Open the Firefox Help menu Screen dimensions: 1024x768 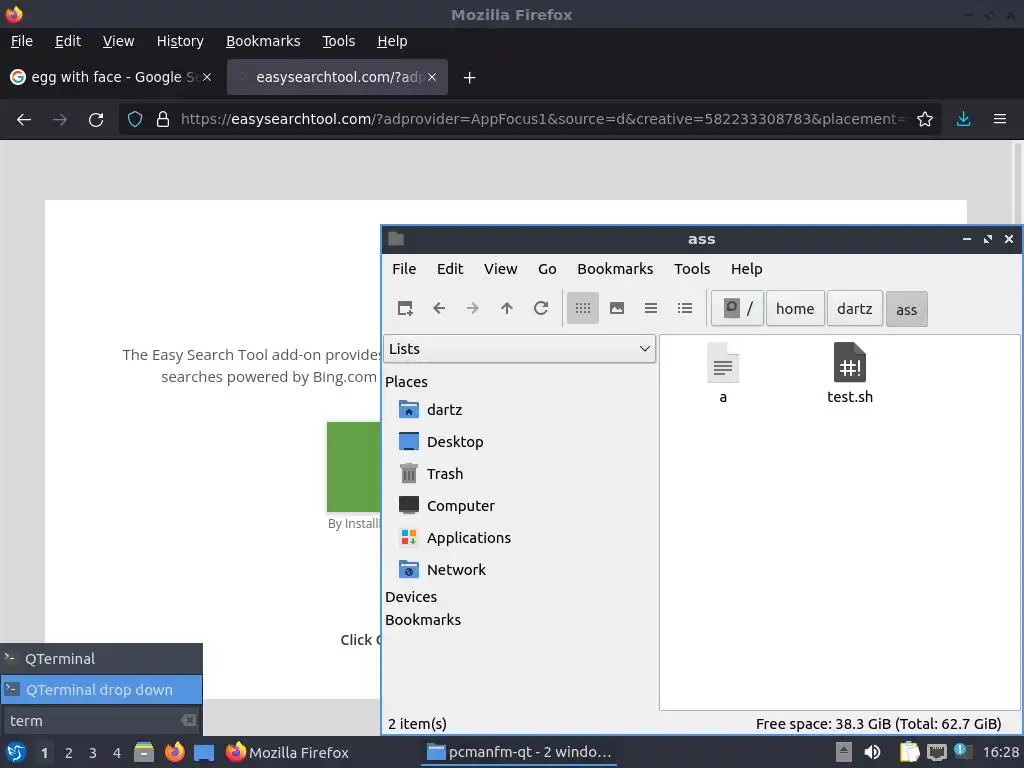coord(392,41)
